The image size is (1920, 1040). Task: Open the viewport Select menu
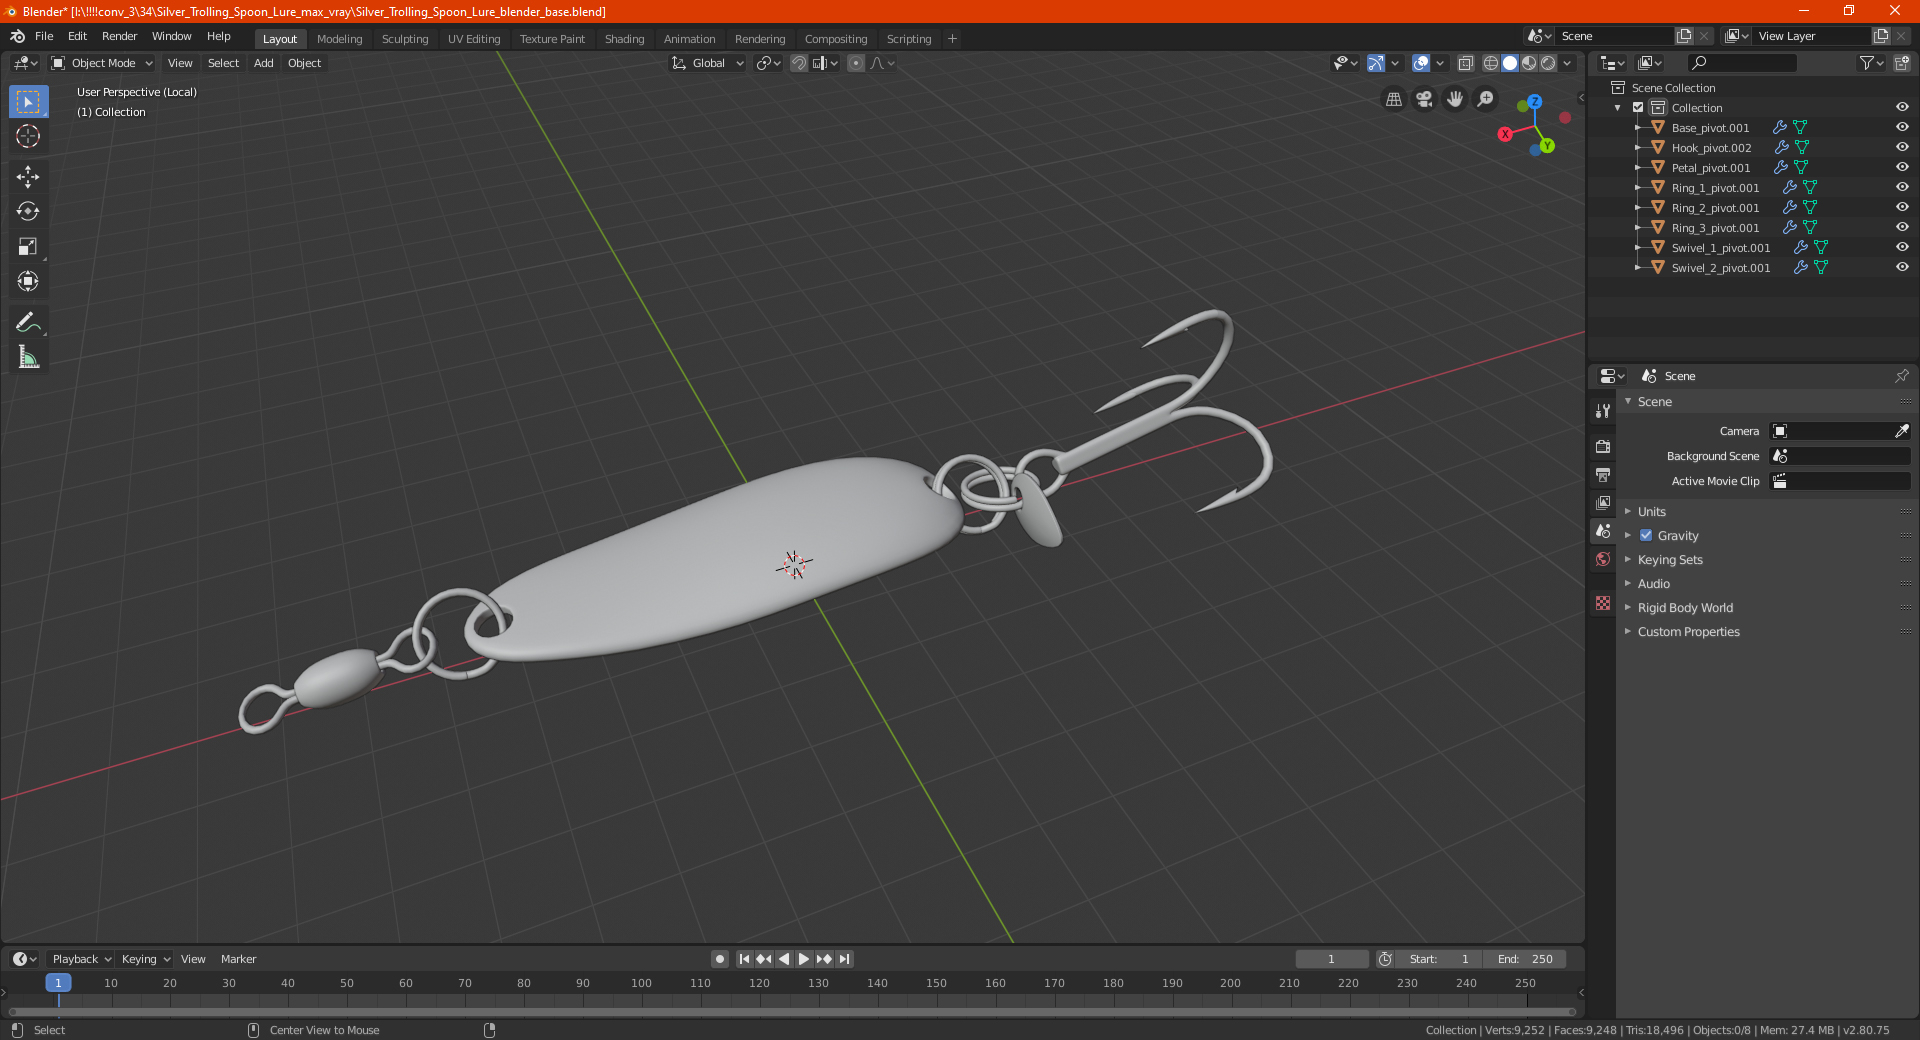coord(223,63)
